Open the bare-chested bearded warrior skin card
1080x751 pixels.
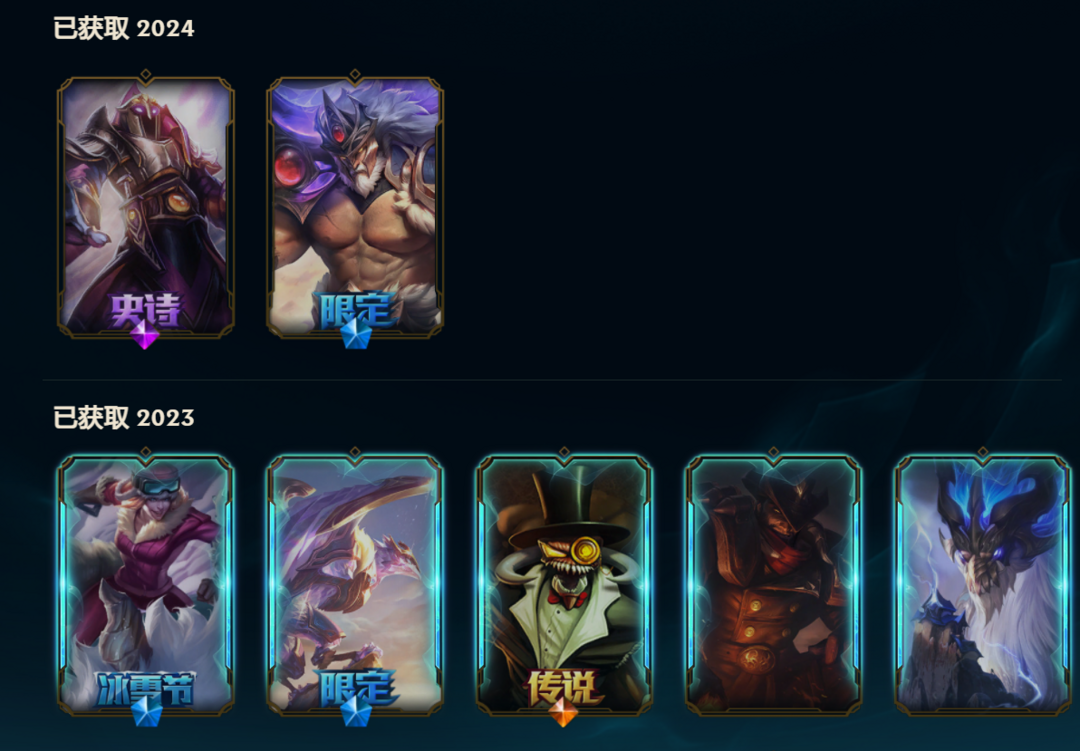355,207
